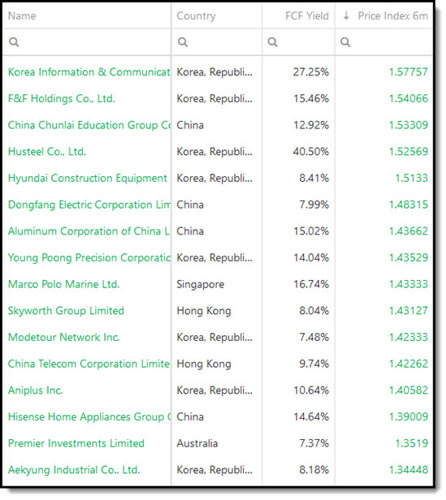
Task: Select the 1.43529 price index value
Action: (409, 258)
